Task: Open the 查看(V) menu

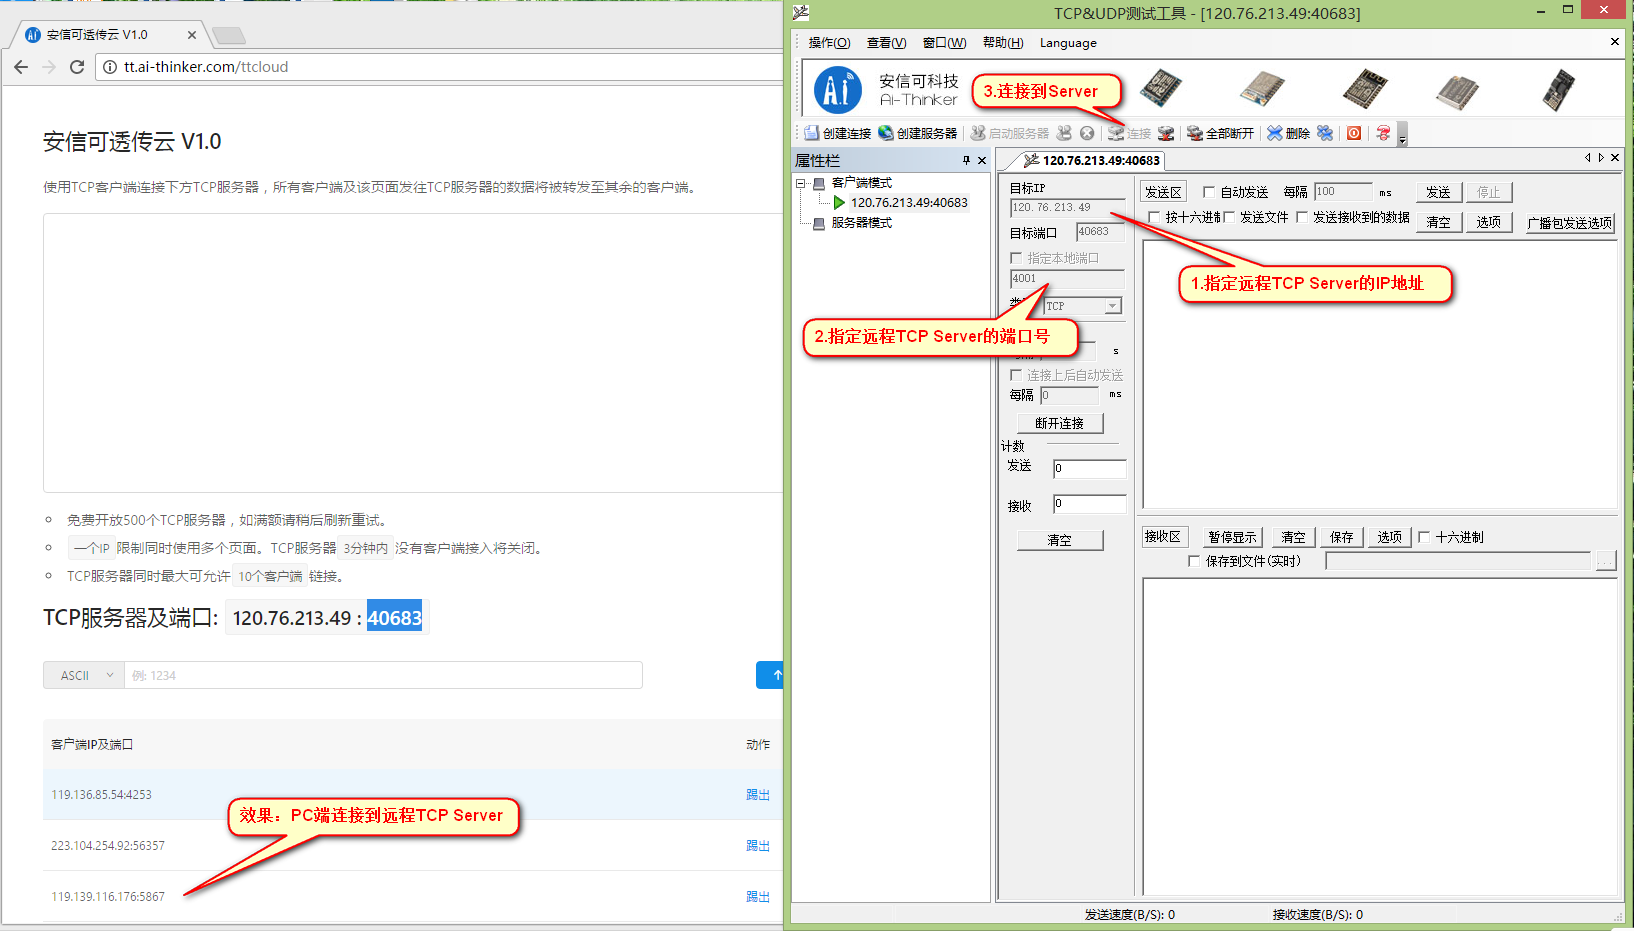Action: (x=886, y=43)
